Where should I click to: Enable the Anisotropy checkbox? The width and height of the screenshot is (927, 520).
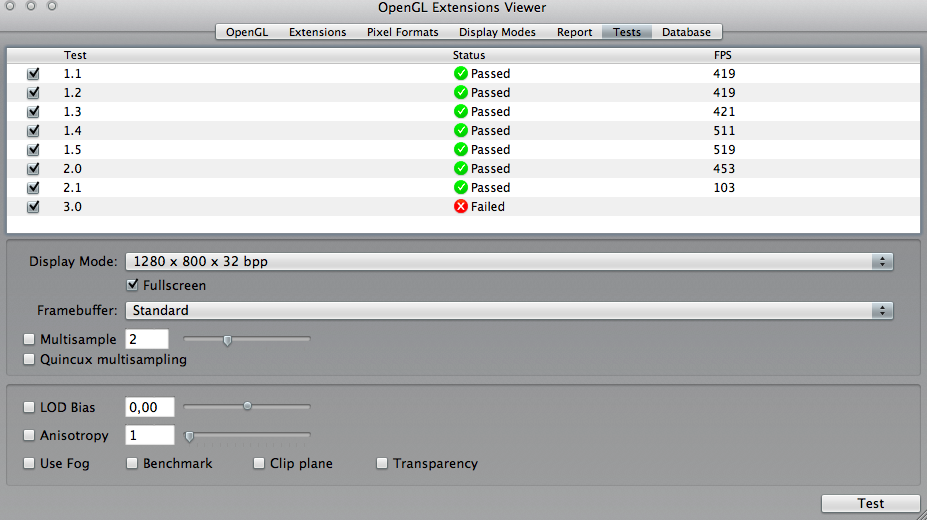(29, 436)
